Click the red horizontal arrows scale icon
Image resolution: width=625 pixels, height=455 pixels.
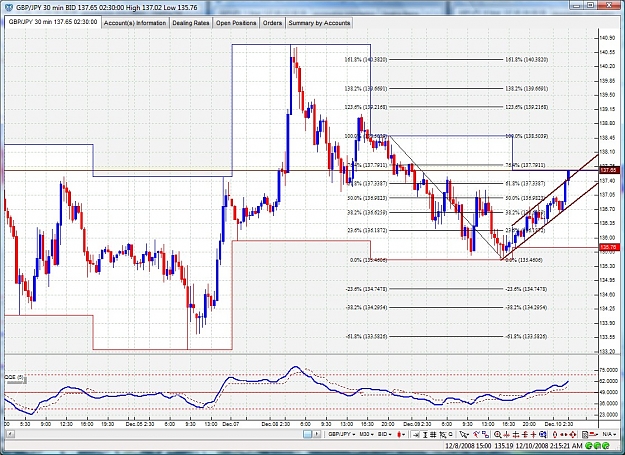[x=564, y=435]
